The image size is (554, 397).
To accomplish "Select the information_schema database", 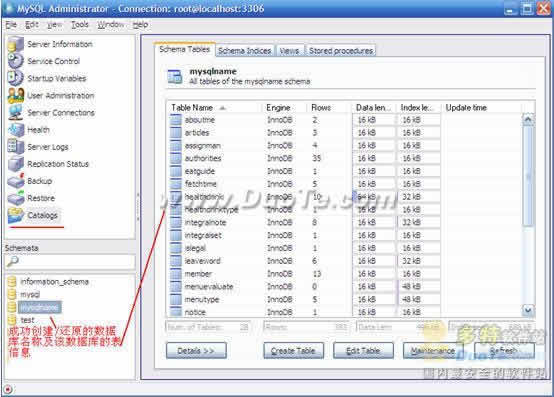I will point(54,282).
